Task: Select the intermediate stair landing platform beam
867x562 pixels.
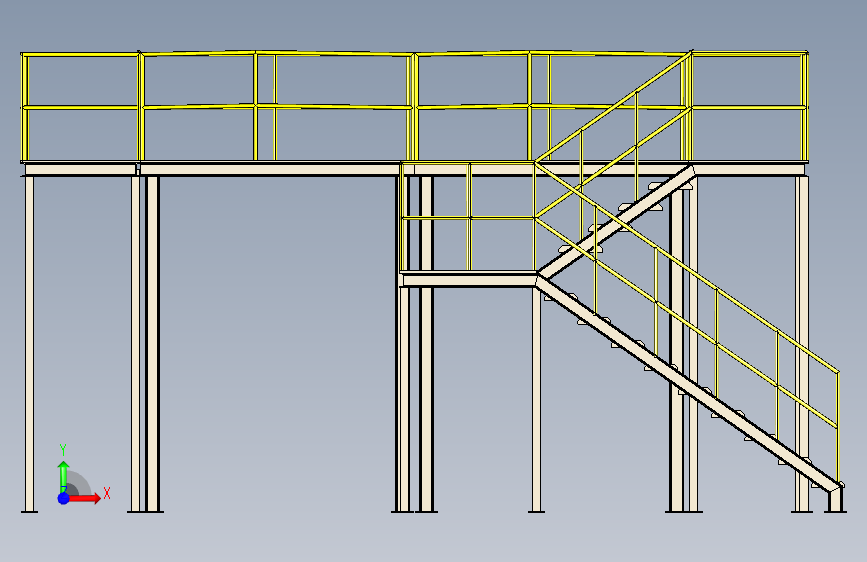Action: (x=469, y=279)
